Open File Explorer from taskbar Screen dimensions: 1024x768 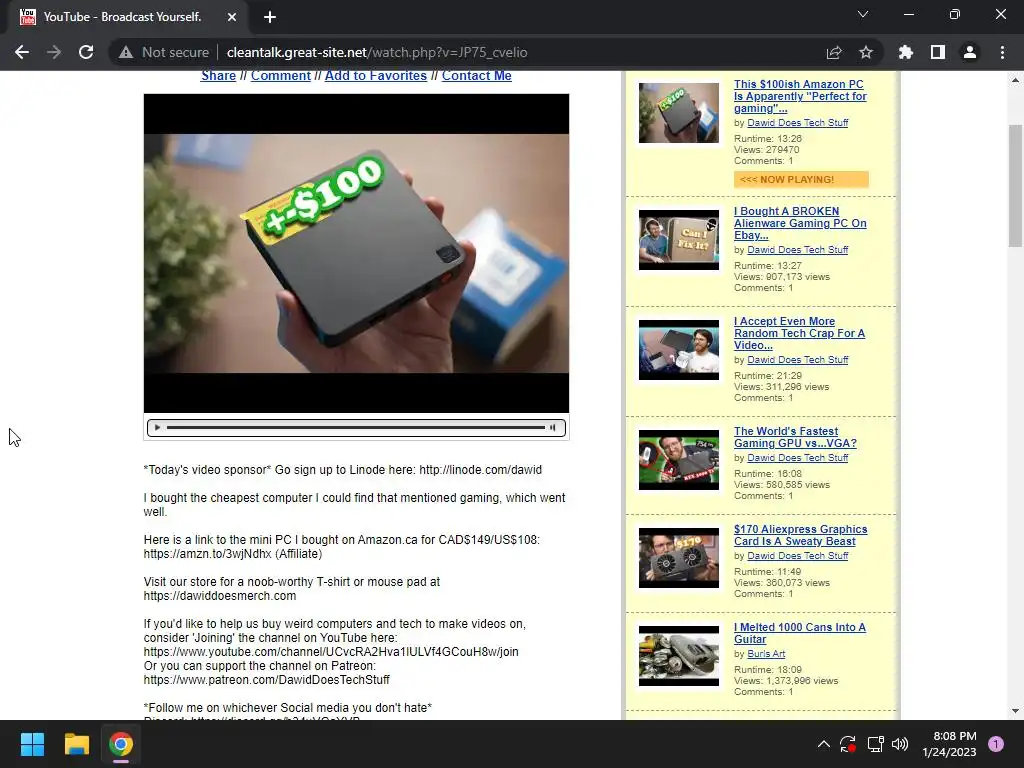click(76, 744)
